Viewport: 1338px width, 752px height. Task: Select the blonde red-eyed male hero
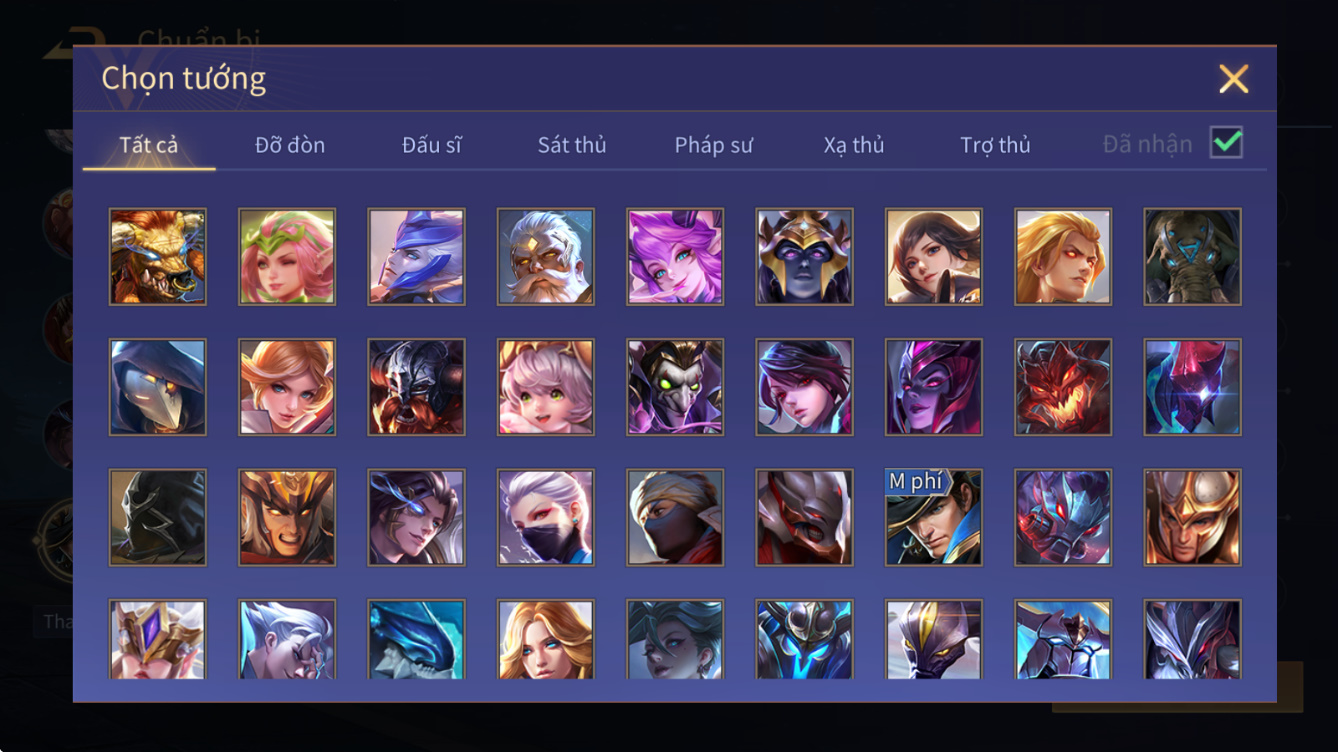click(1063, 256)
